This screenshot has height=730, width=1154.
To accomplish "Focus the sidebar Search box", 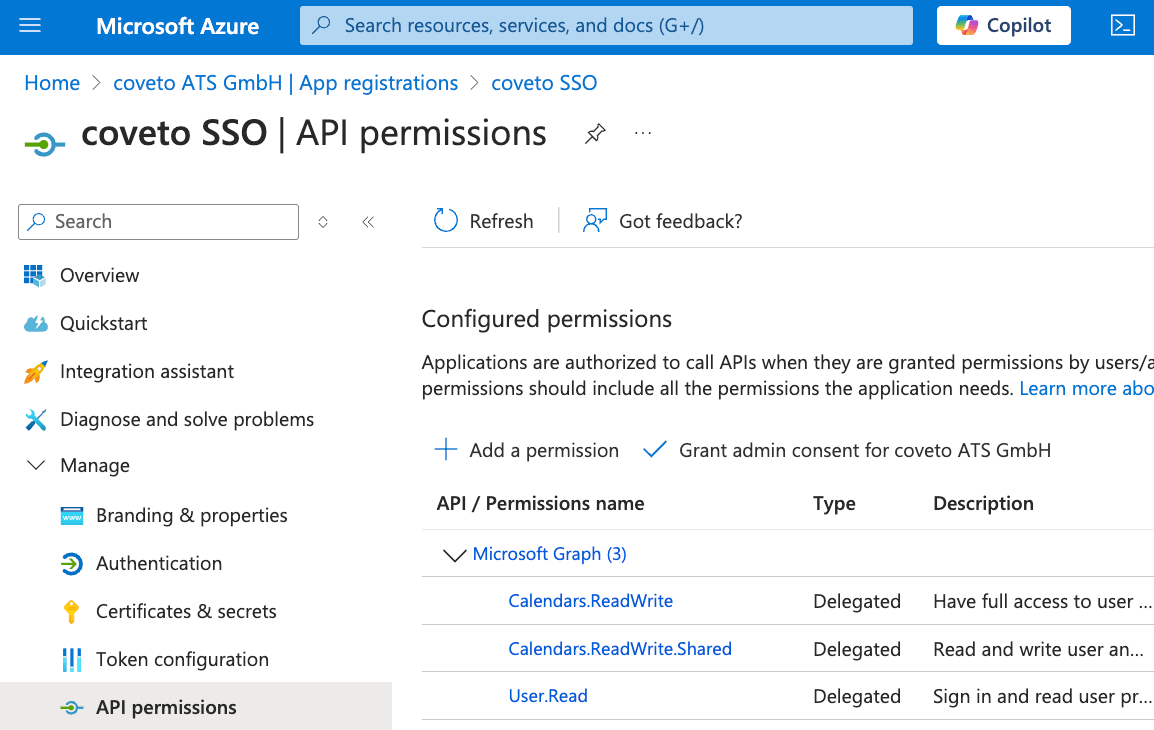I will click(158, 222).
